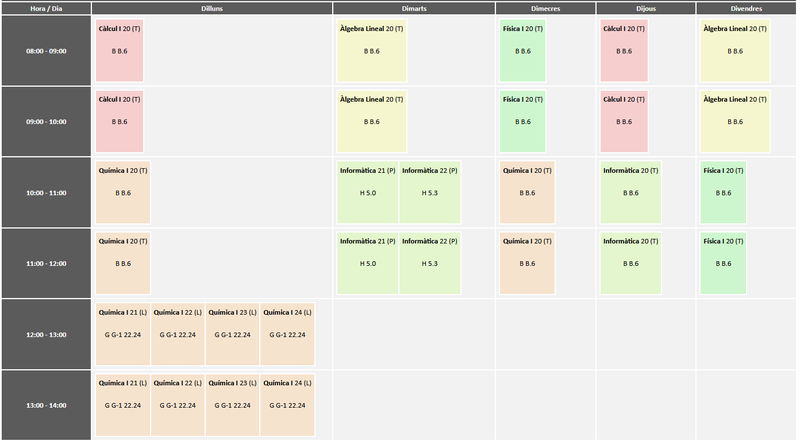This screenshot has height=441, width=800.
Task: Select Química I 24 (L) lab at 13:00
Action: click(x=287, y=404)
